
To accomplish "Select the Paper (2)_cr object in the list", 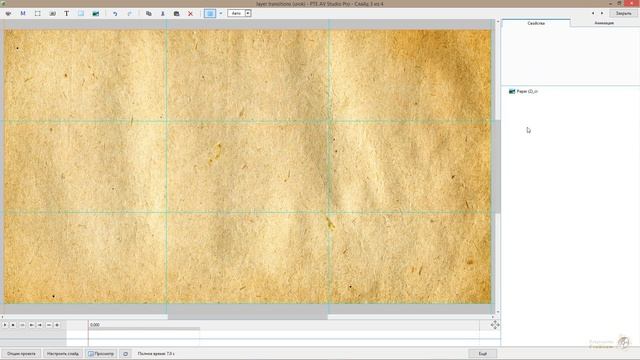I will 523,91.
